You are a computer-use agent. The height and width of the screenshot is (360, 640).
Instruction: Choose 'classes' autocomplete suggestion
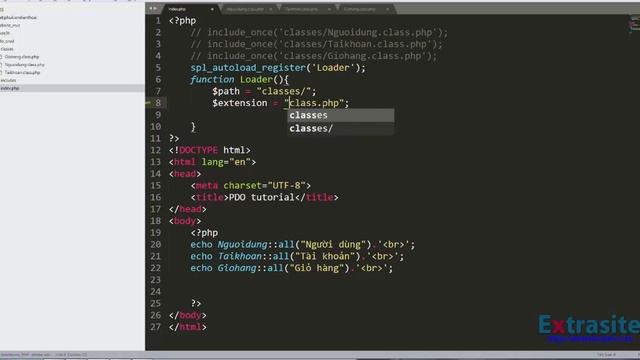click(341, 115)
